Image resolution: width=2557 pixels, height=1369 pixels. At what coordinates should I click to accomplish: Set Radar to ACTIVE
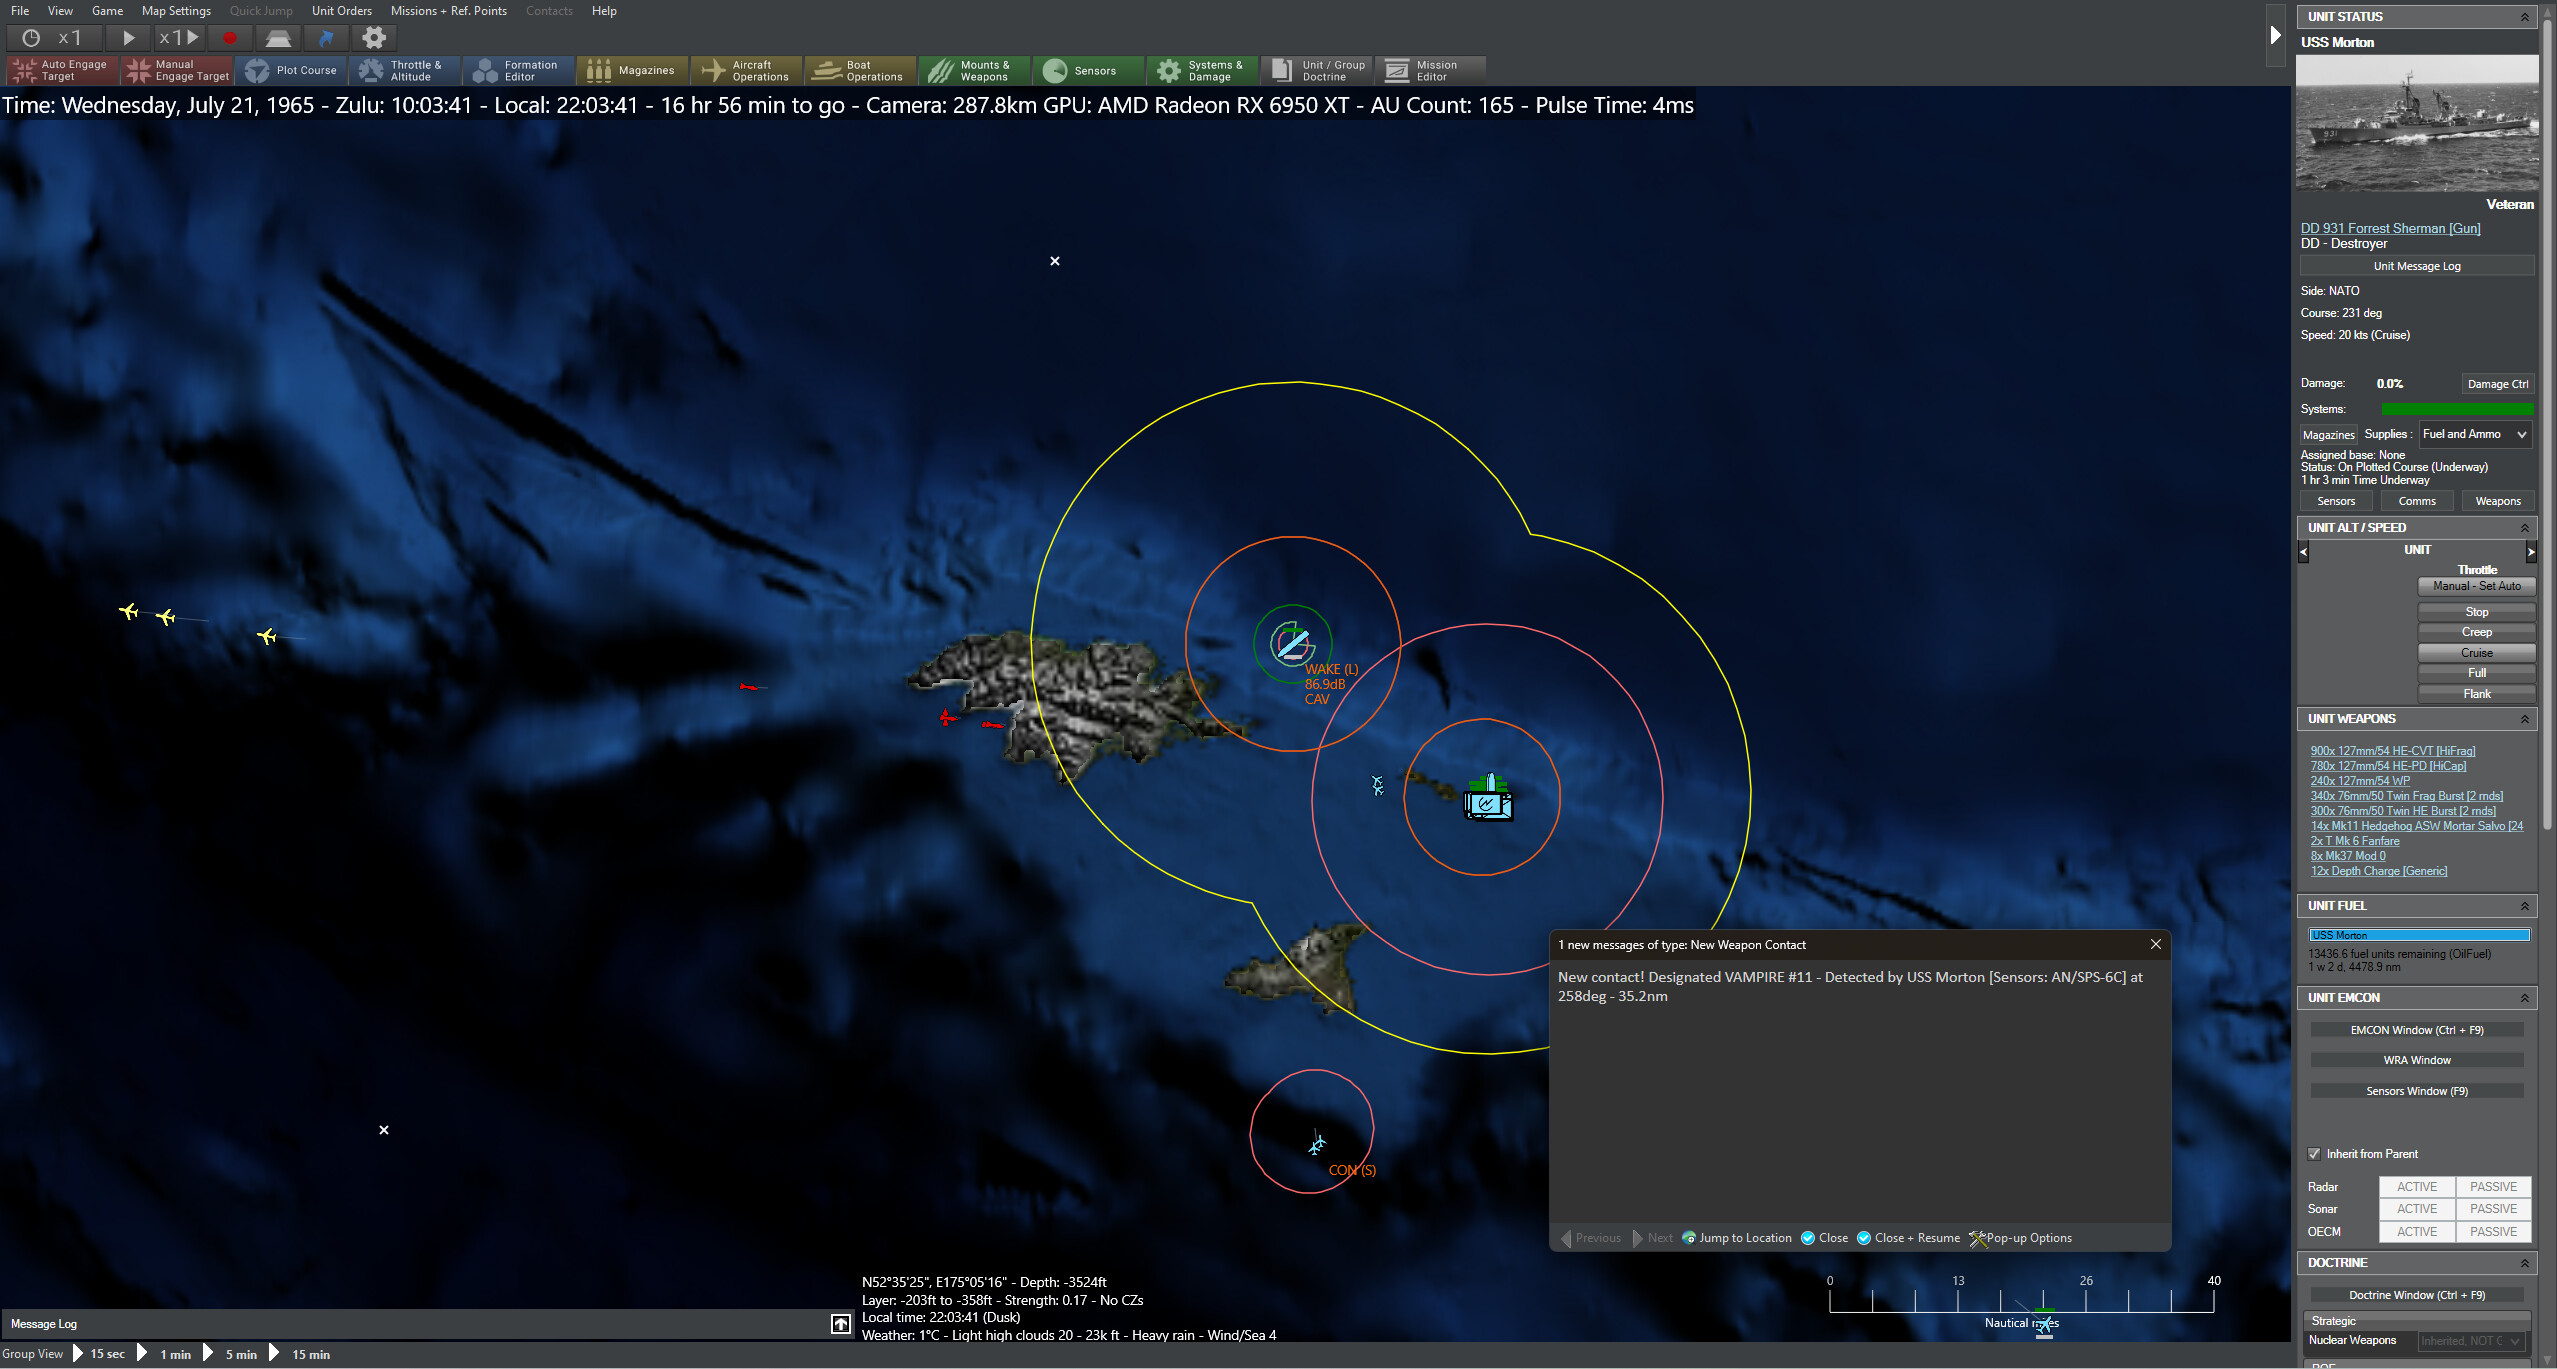tap(2417, 1185)
